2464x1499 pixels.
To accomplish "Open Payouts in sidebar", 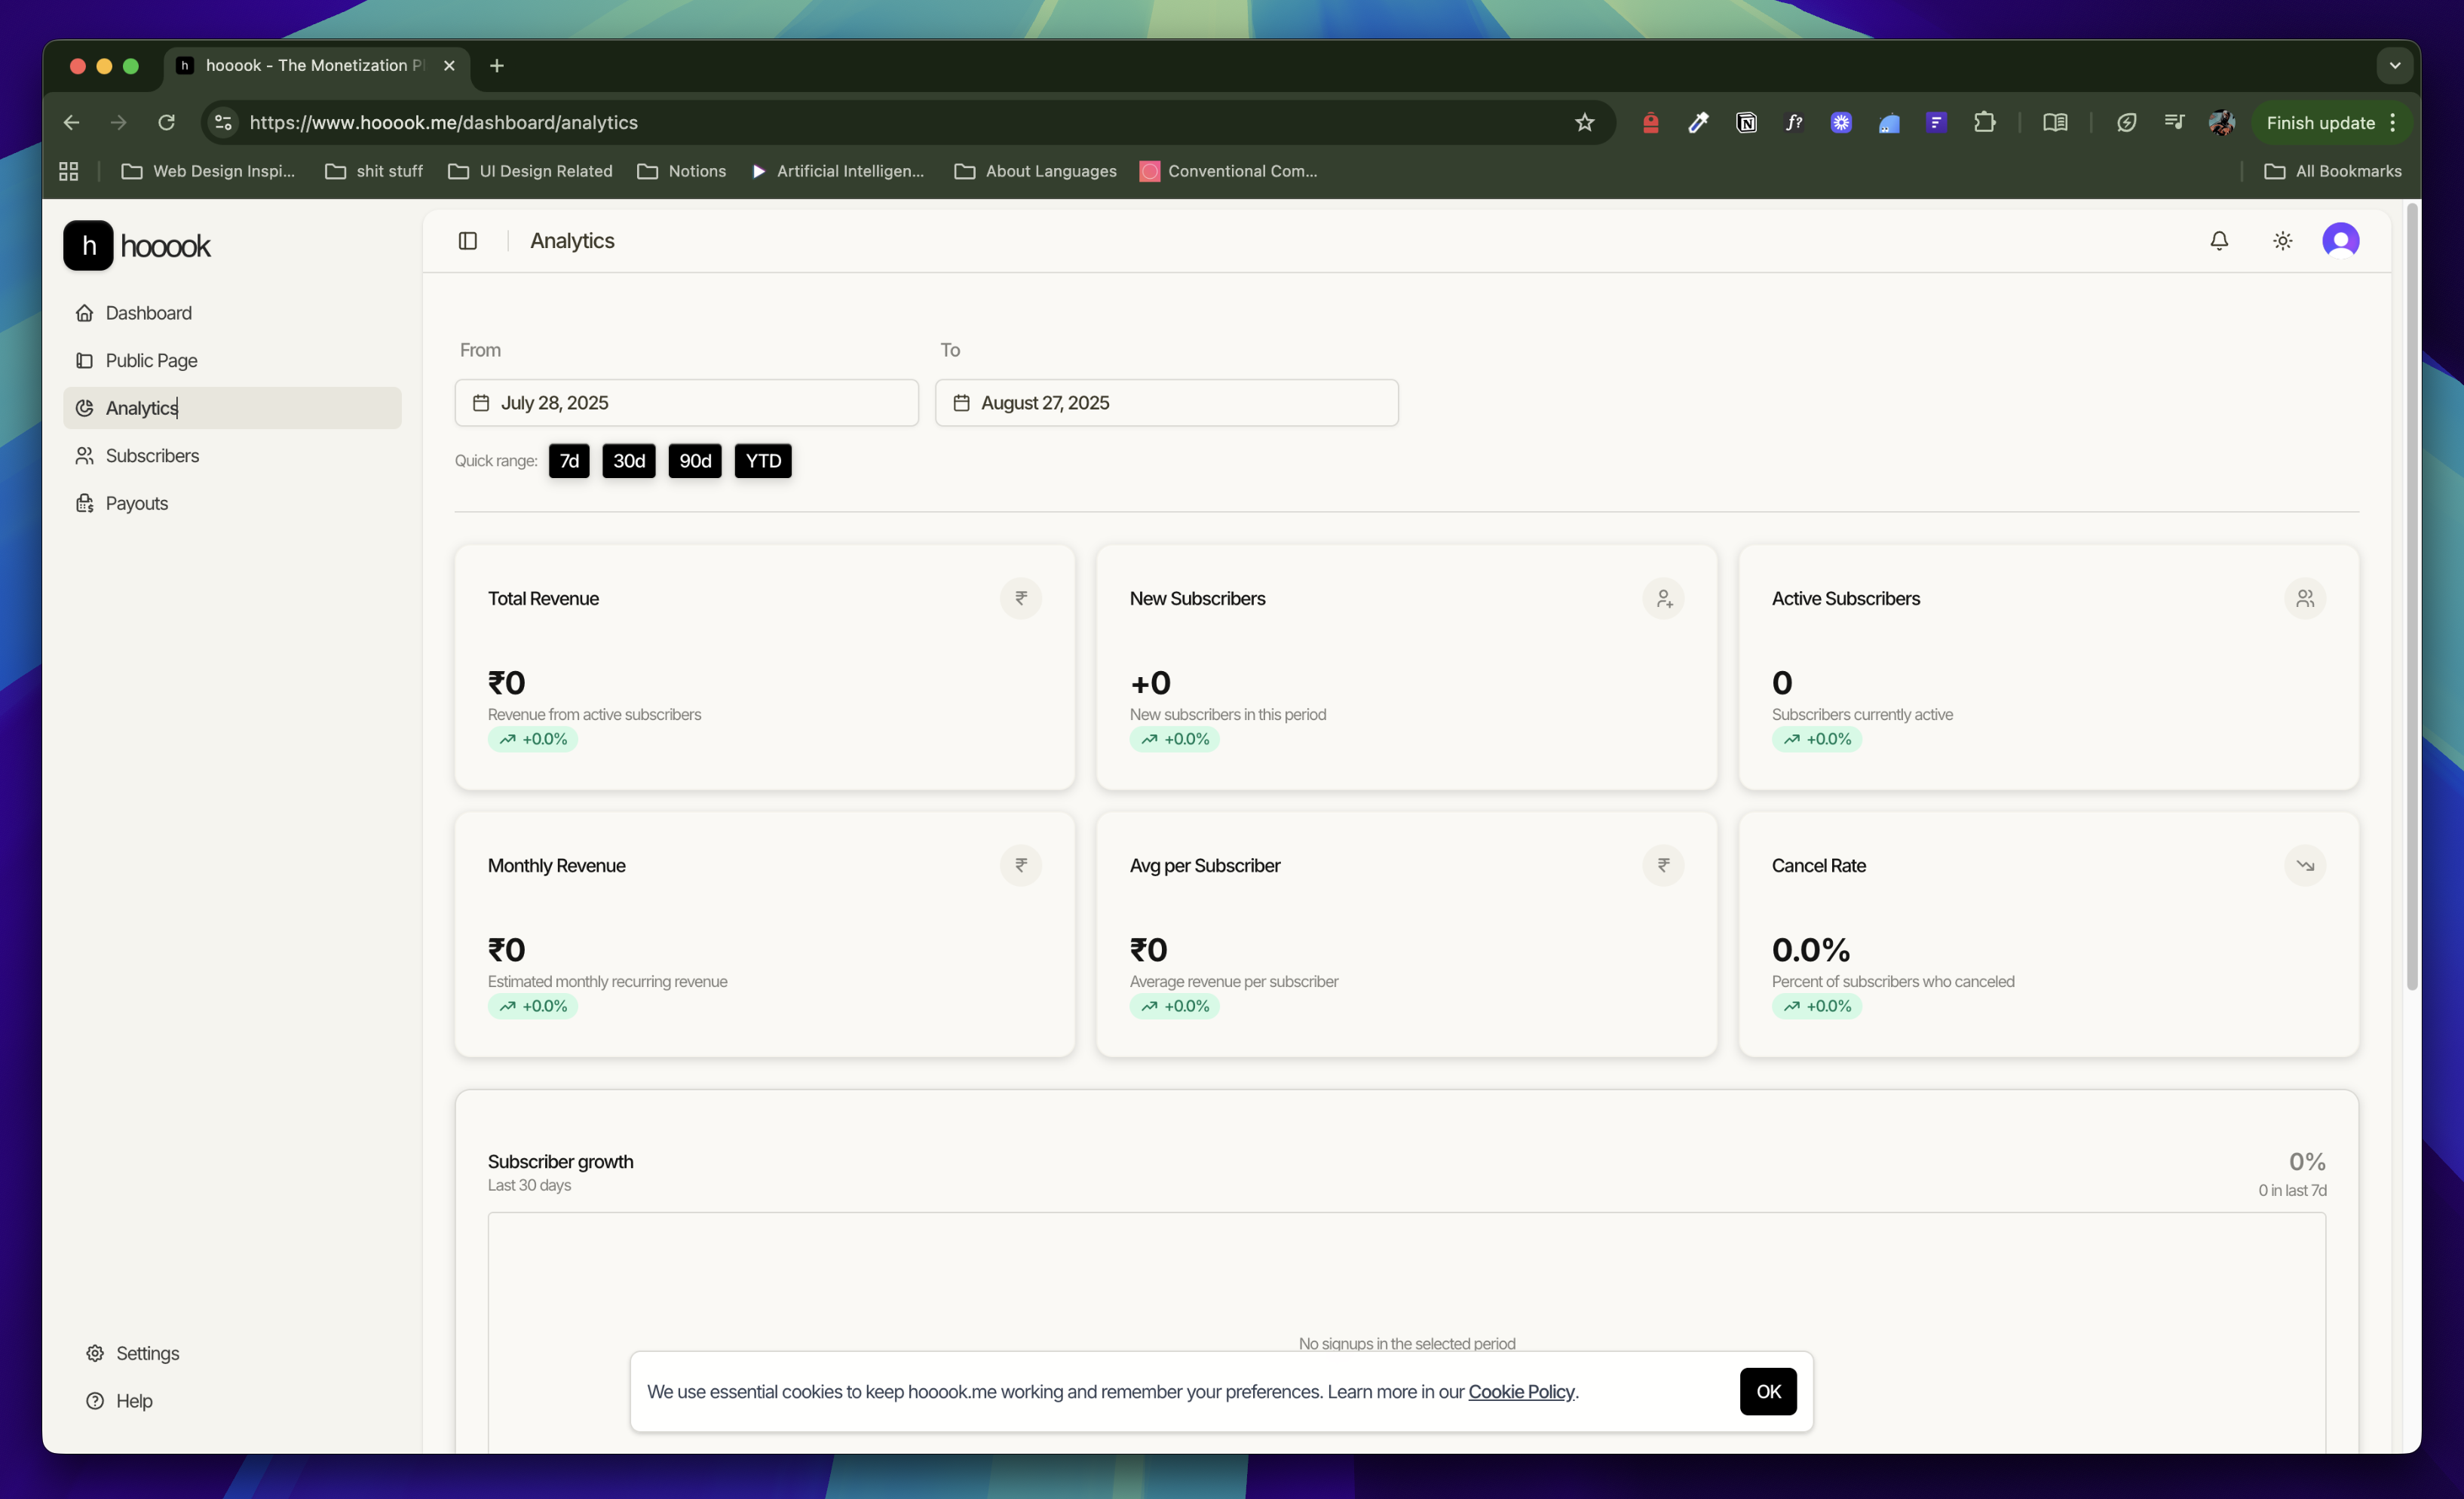I will [136, 504].
